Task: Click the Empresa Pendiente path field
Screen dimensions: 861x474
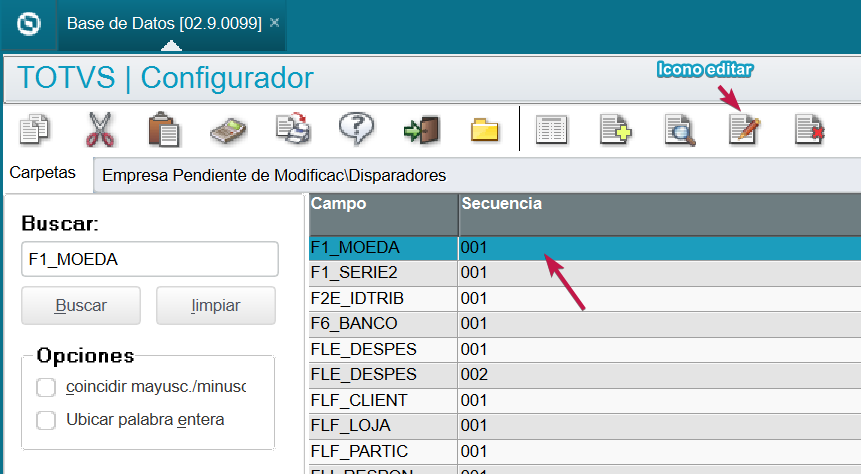Action: [477, 175]
